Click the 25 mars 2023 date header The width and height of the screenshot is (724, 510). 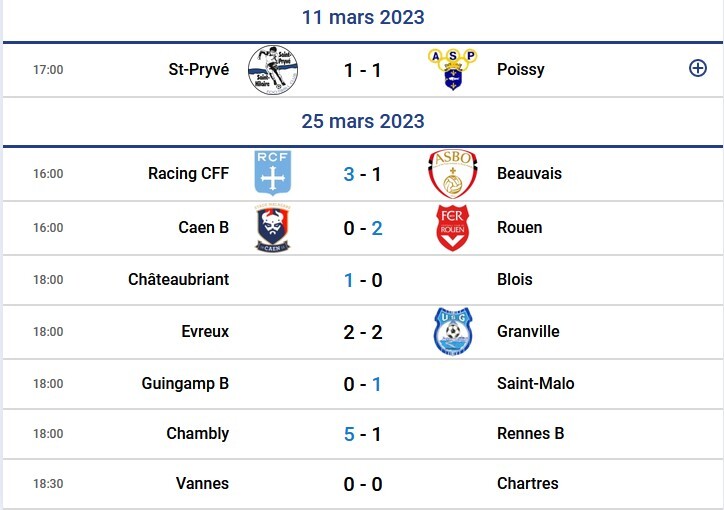click(x=363, y=121)
